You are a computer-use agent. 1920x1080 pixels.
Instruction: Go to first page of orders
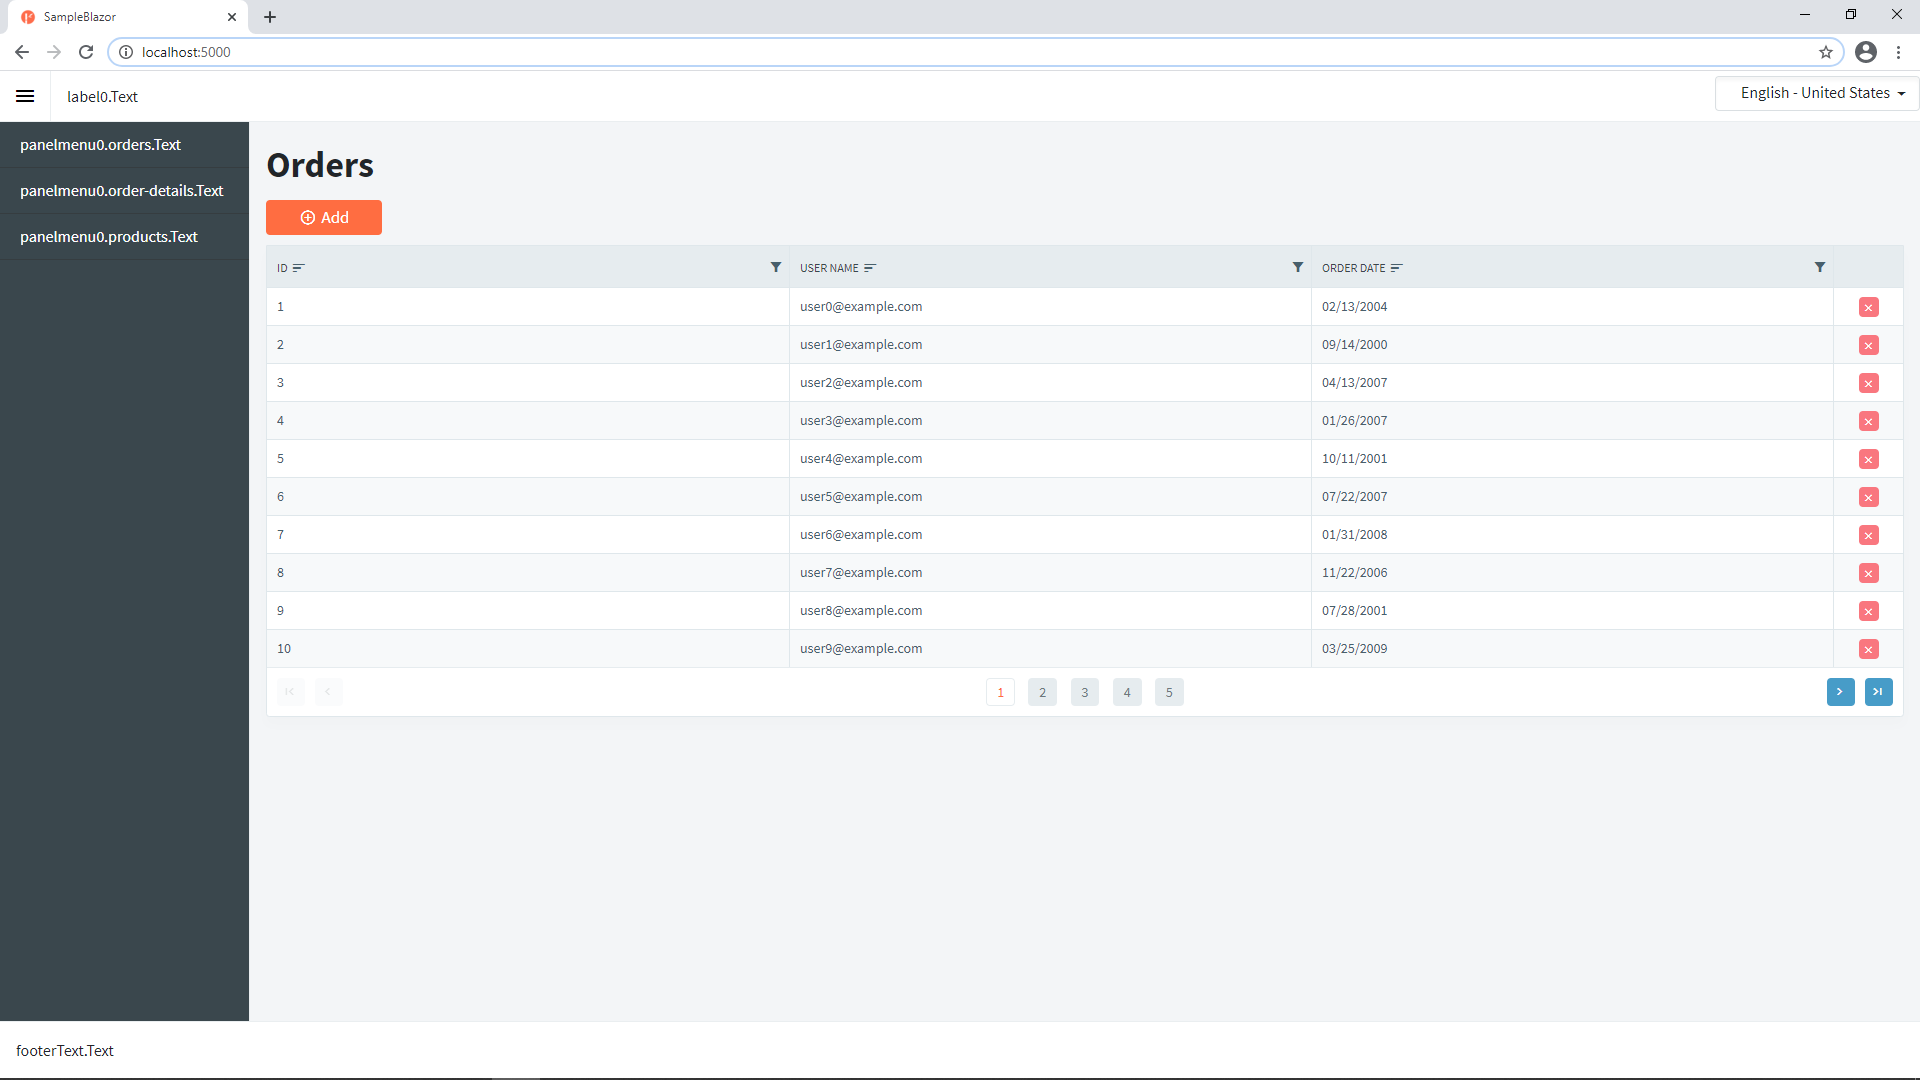pyautogui.click(x=290, y=692)
